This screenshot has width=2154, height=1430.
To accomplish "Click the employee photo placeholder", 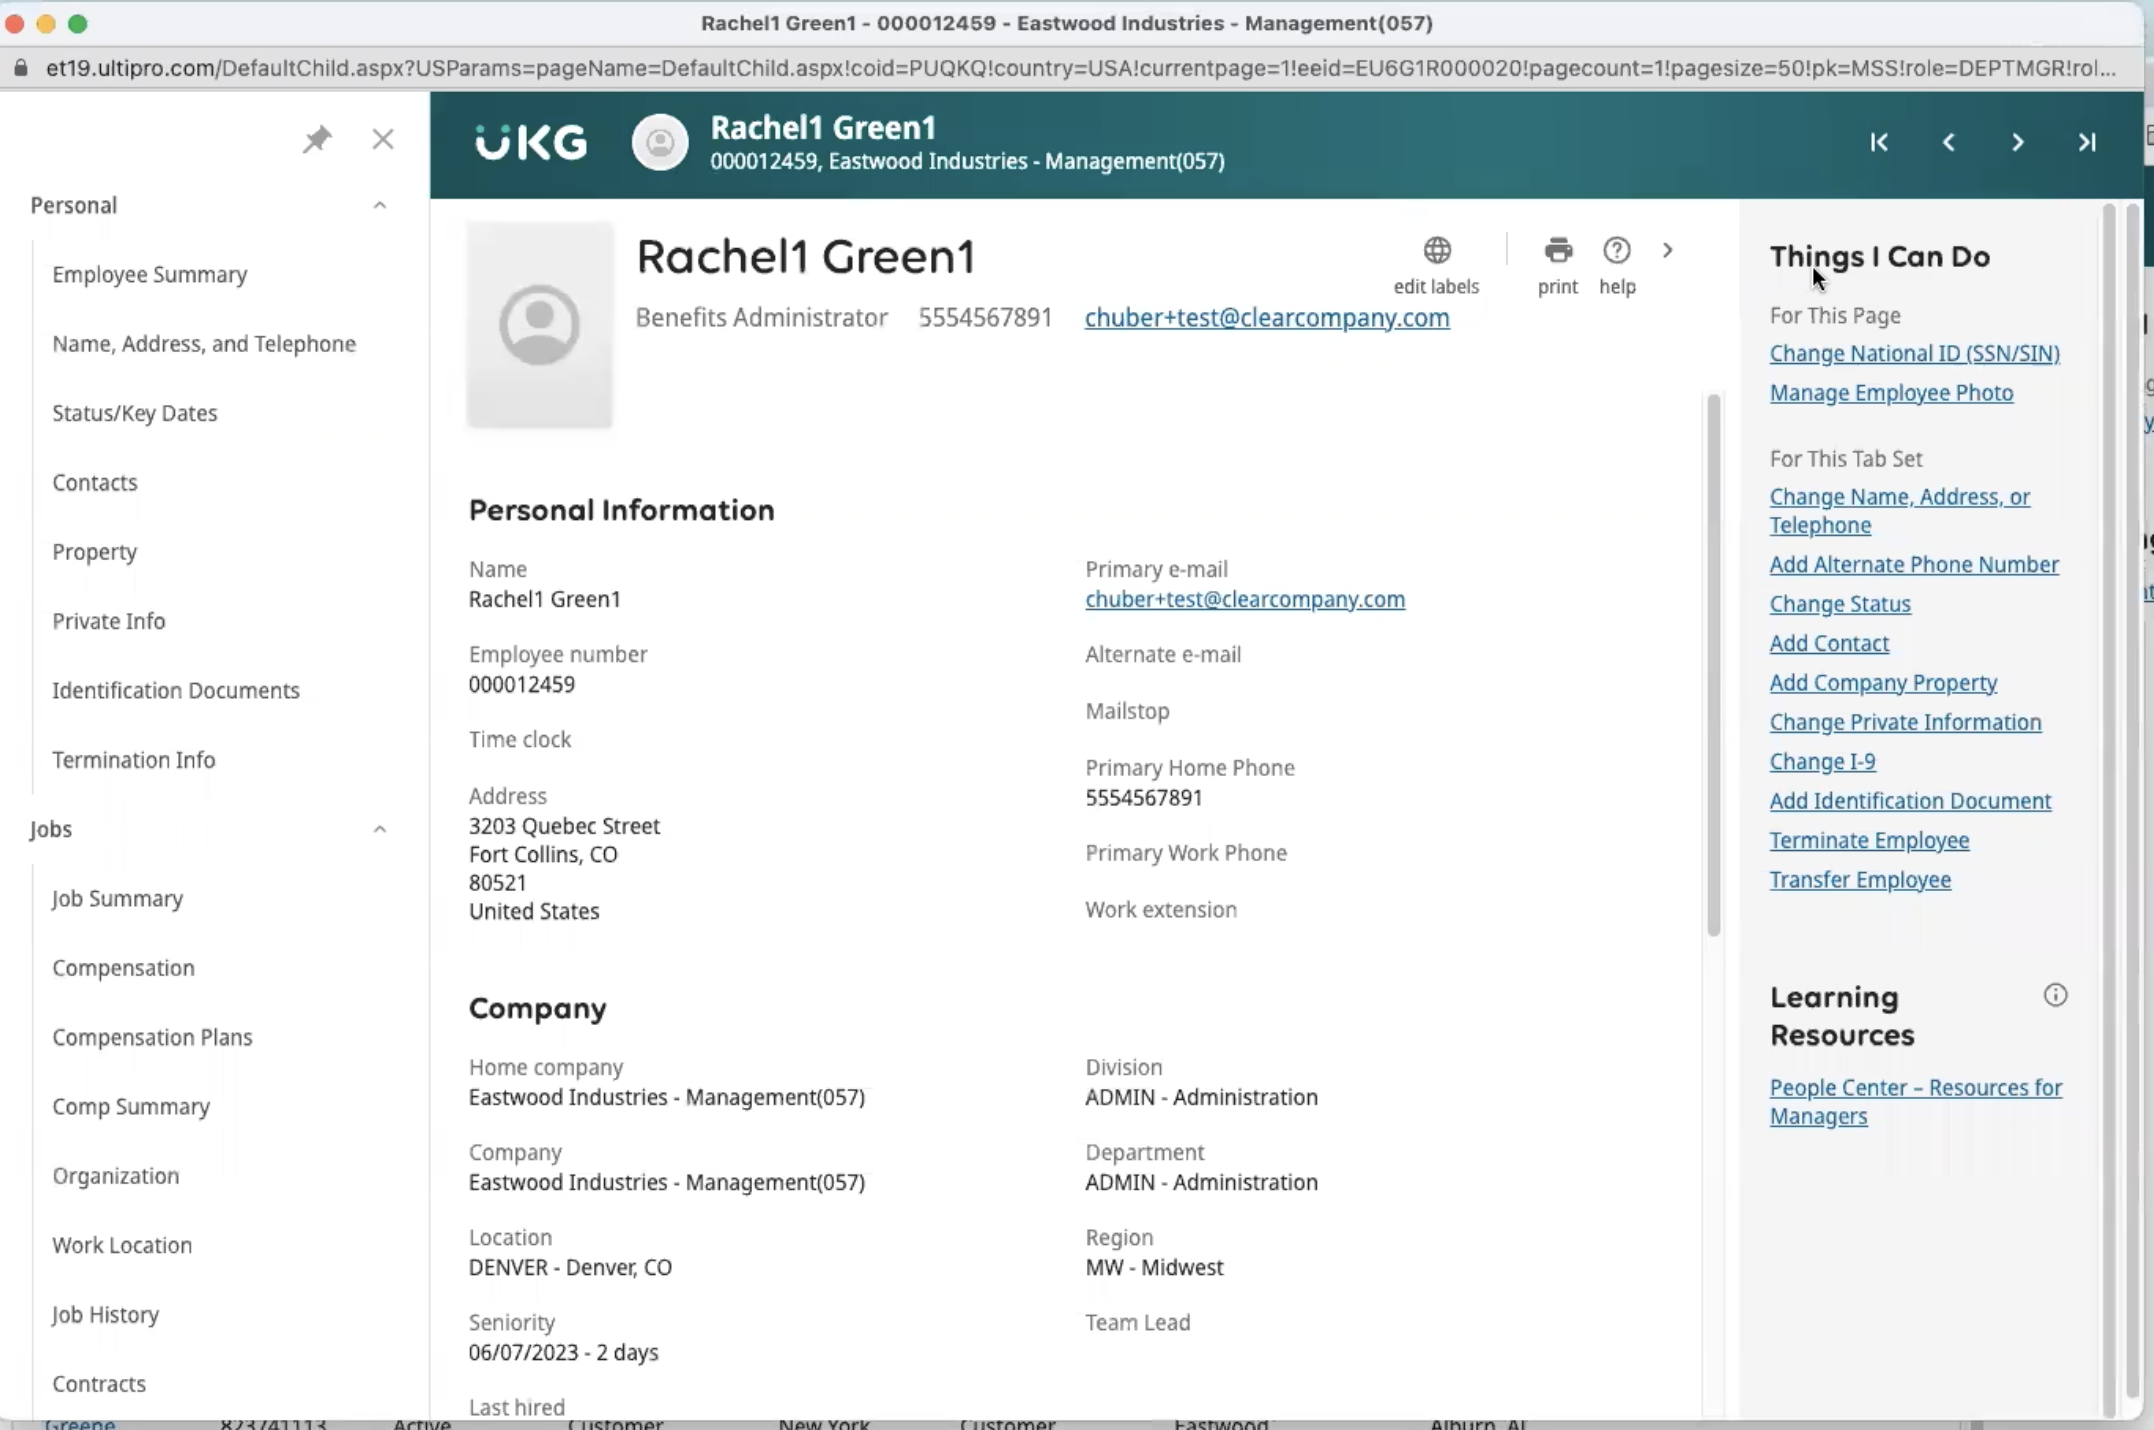I will pos(540,325).
